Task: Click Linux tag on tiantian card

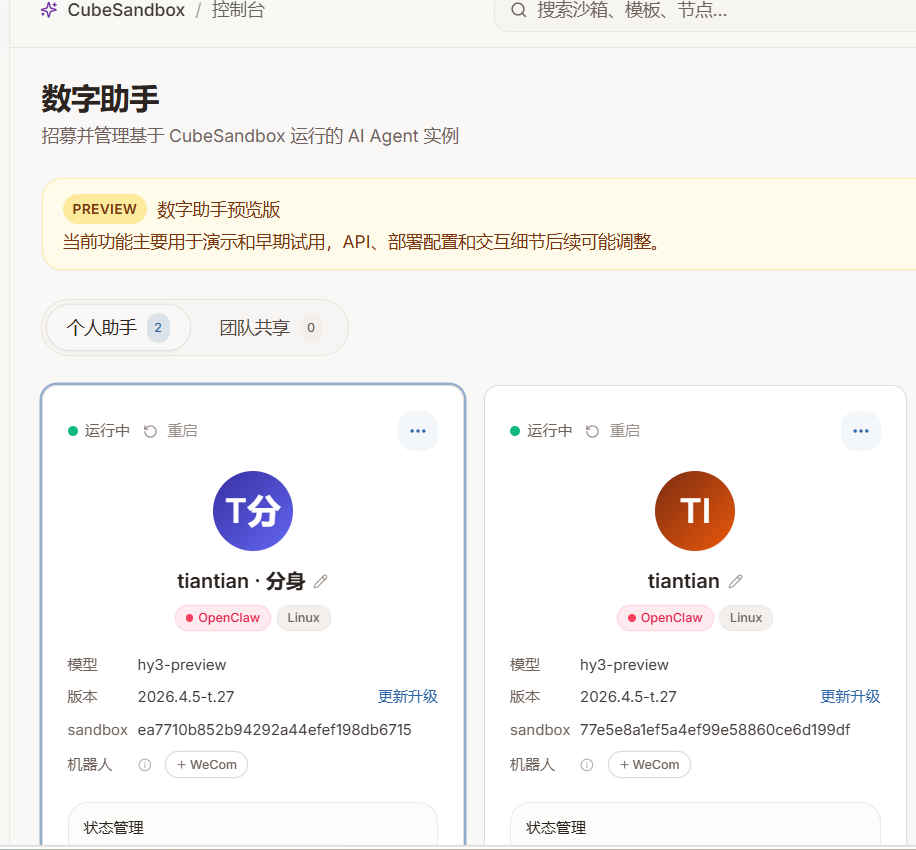Action: coord(746,618)
